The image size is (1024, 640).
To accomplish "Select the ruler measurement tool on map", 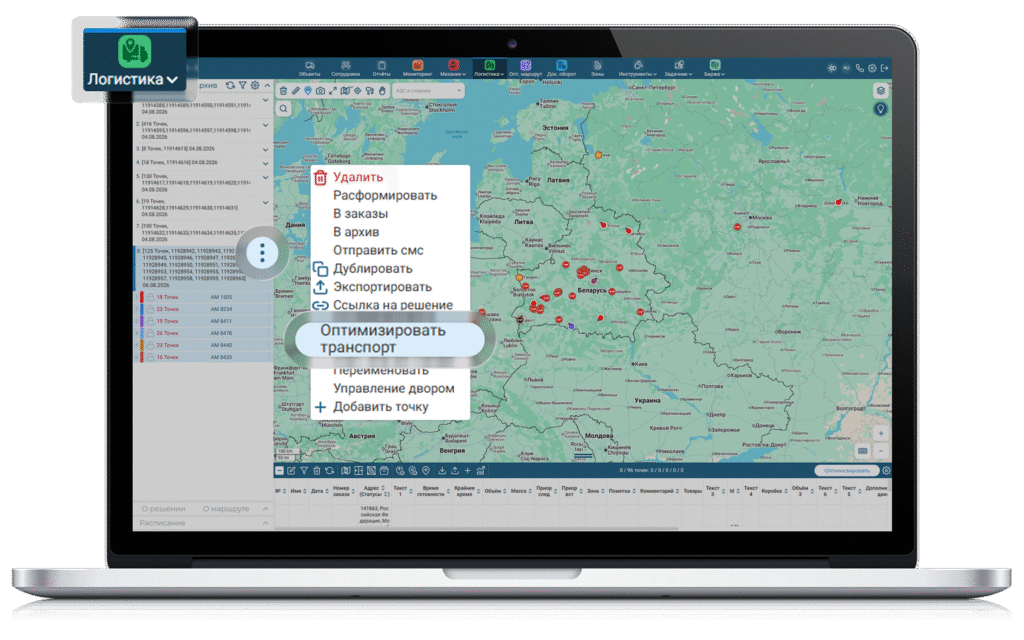I will point(295,91).
